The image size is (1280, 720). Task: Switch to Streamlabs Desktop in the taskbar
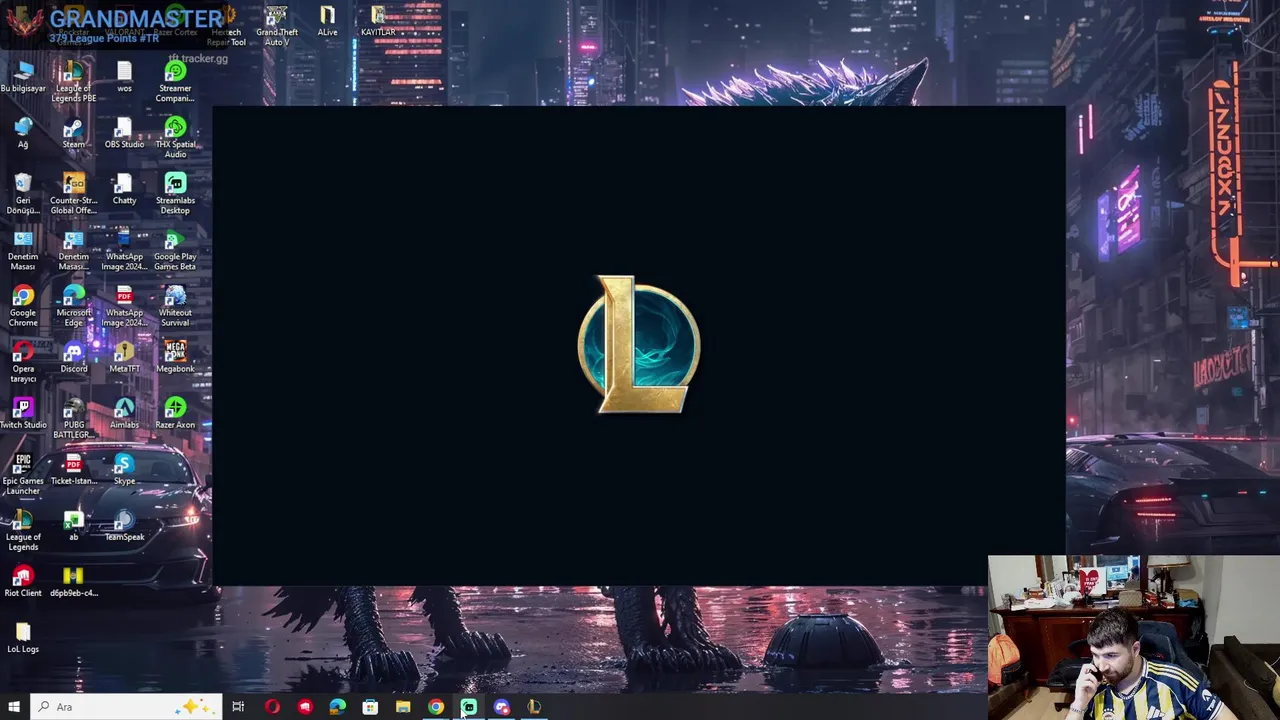[469, 707]
